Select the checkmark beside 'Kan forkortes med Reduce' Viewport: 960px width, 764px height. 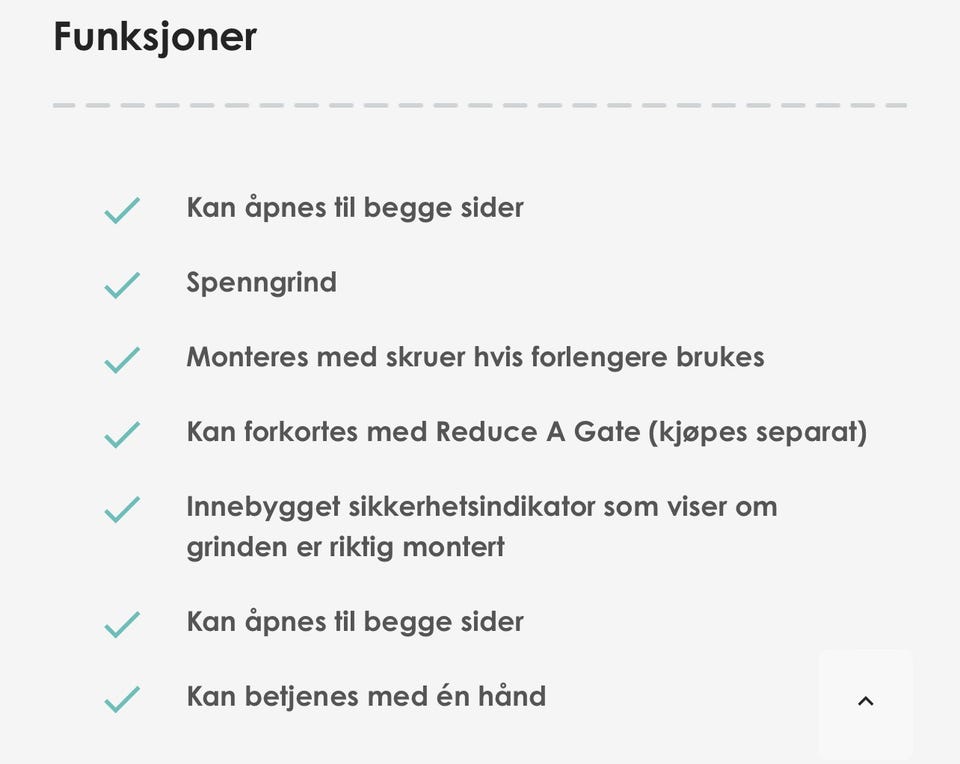(x=122, y=435)
